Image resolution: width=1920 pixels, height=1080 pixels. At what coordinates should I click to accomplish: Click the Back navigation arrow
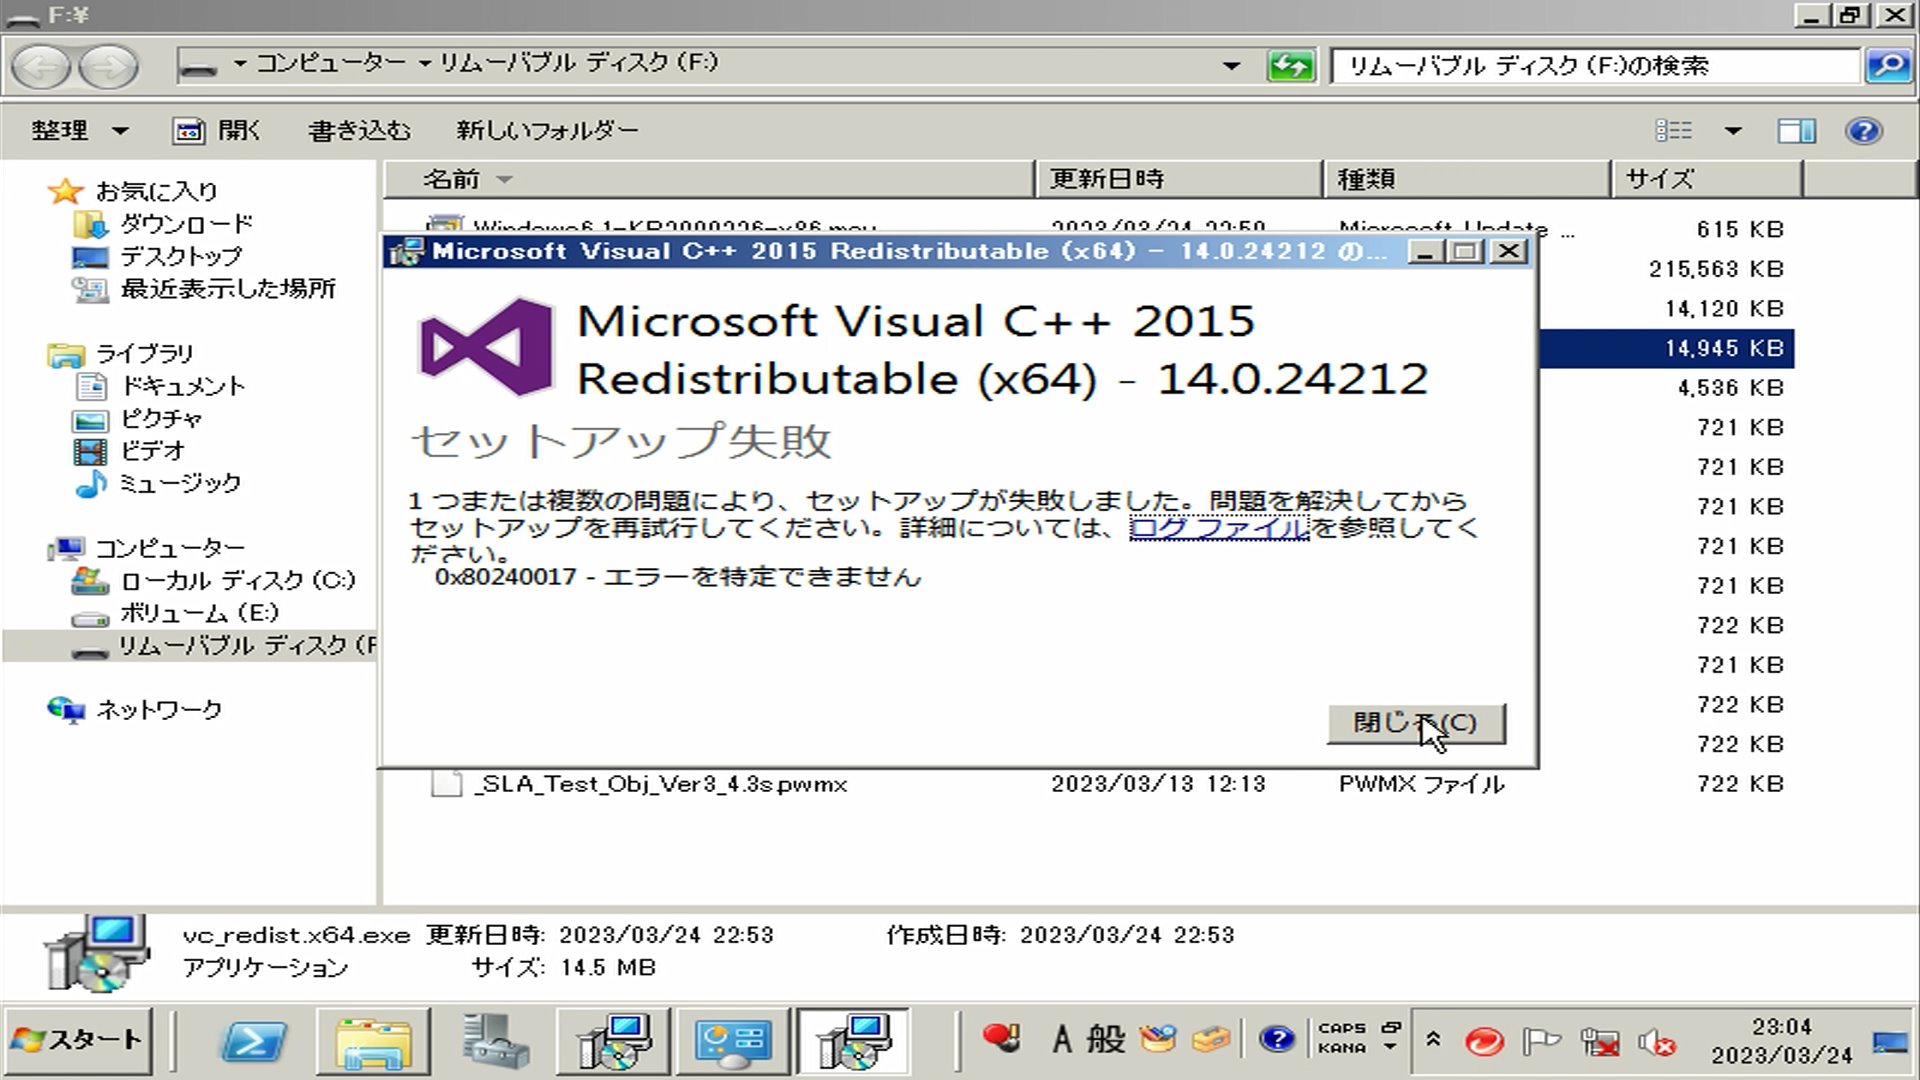tap(40, 67)
